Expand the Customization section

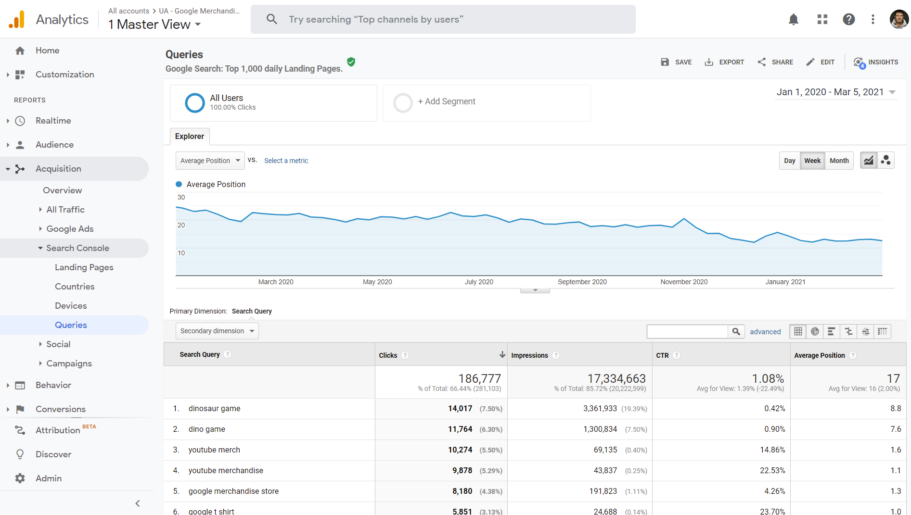point(8,74)
